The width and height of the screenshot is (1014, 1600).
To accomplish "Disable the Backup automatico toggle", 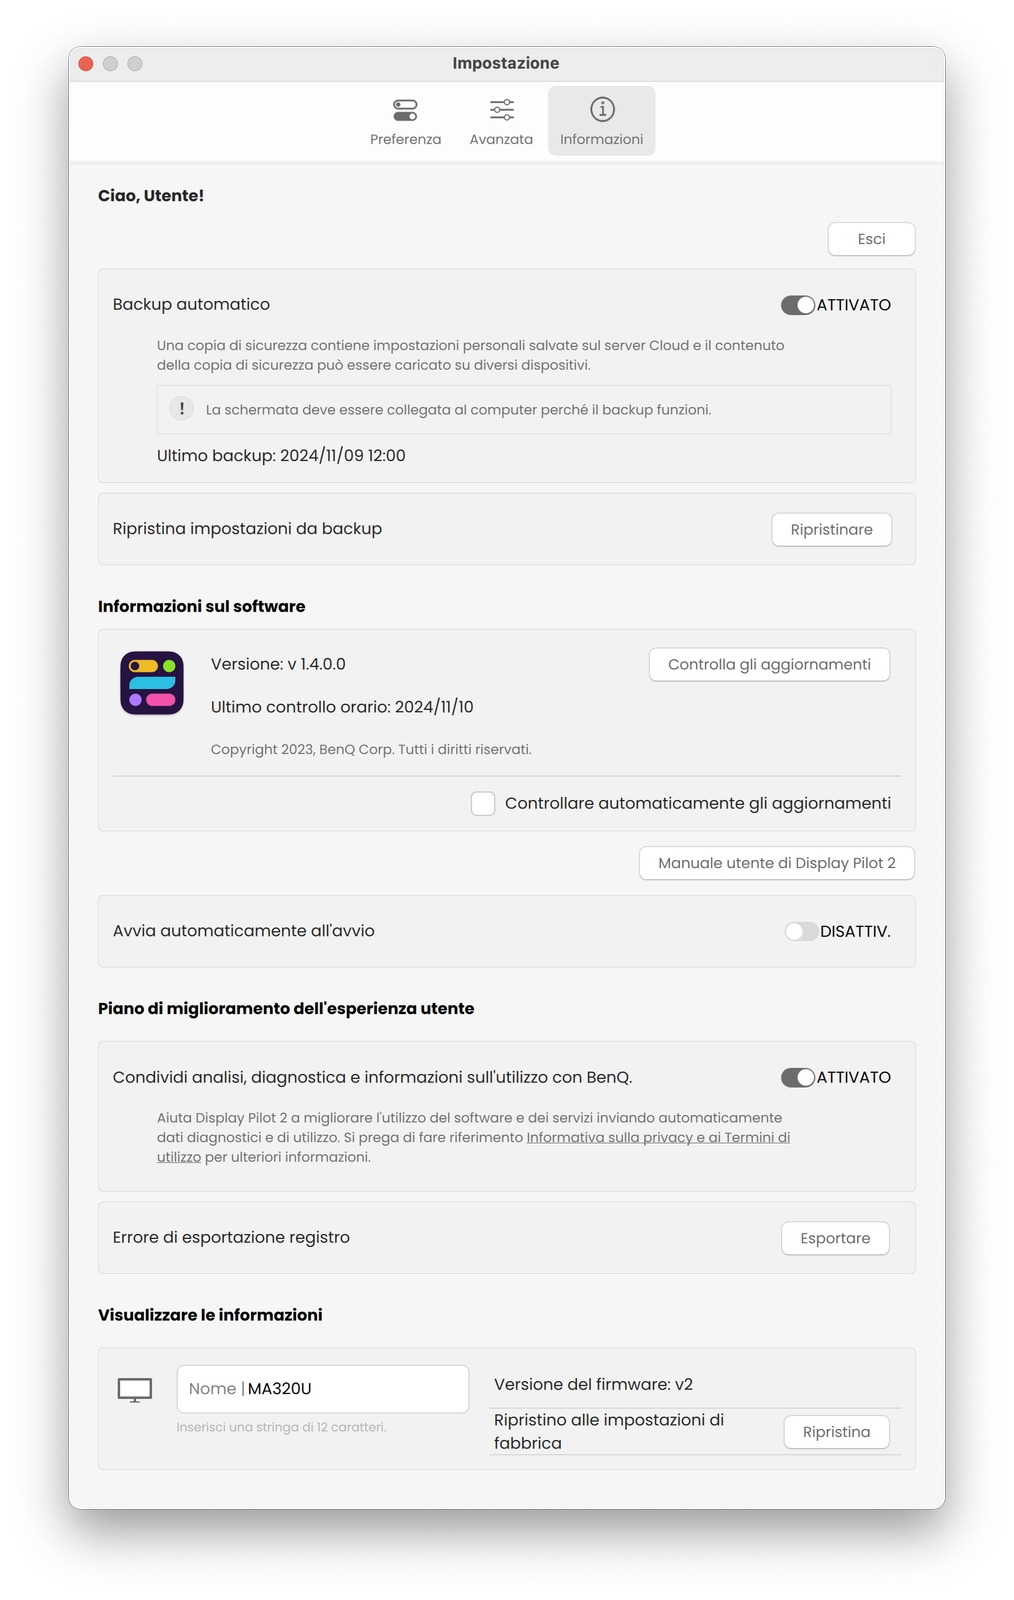I will pos(798,305).
